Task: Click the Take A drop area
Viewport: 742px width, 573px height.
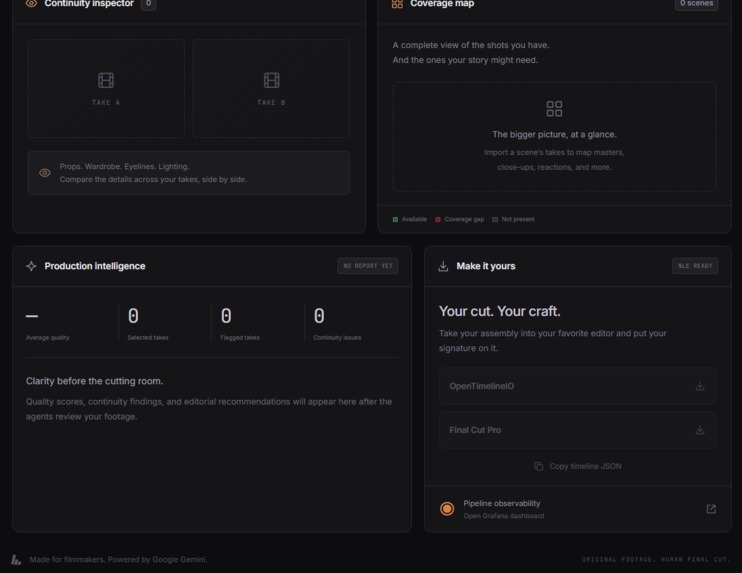Action: coord(106,88)
